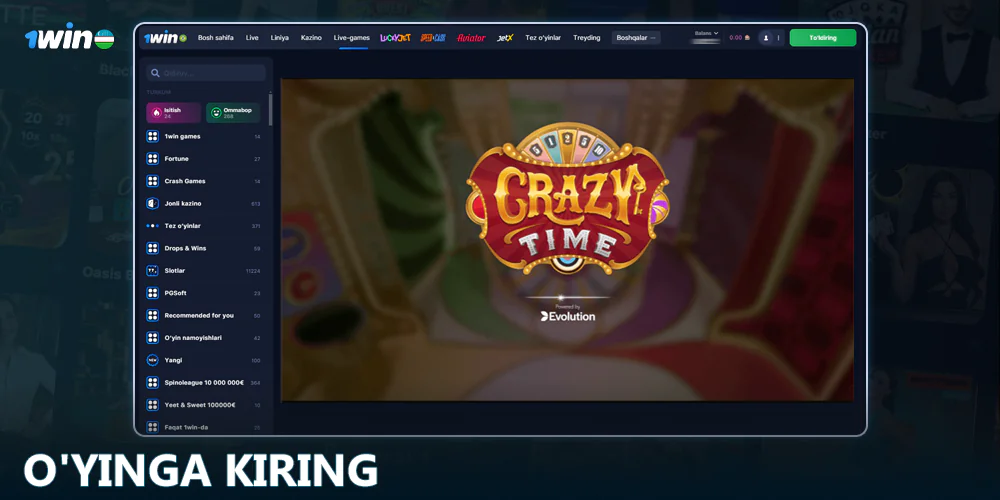Toggle the Ommabop filter chip
This screenshot has width=1000, height=500.
pyautogui.click(x=233, y=113)
